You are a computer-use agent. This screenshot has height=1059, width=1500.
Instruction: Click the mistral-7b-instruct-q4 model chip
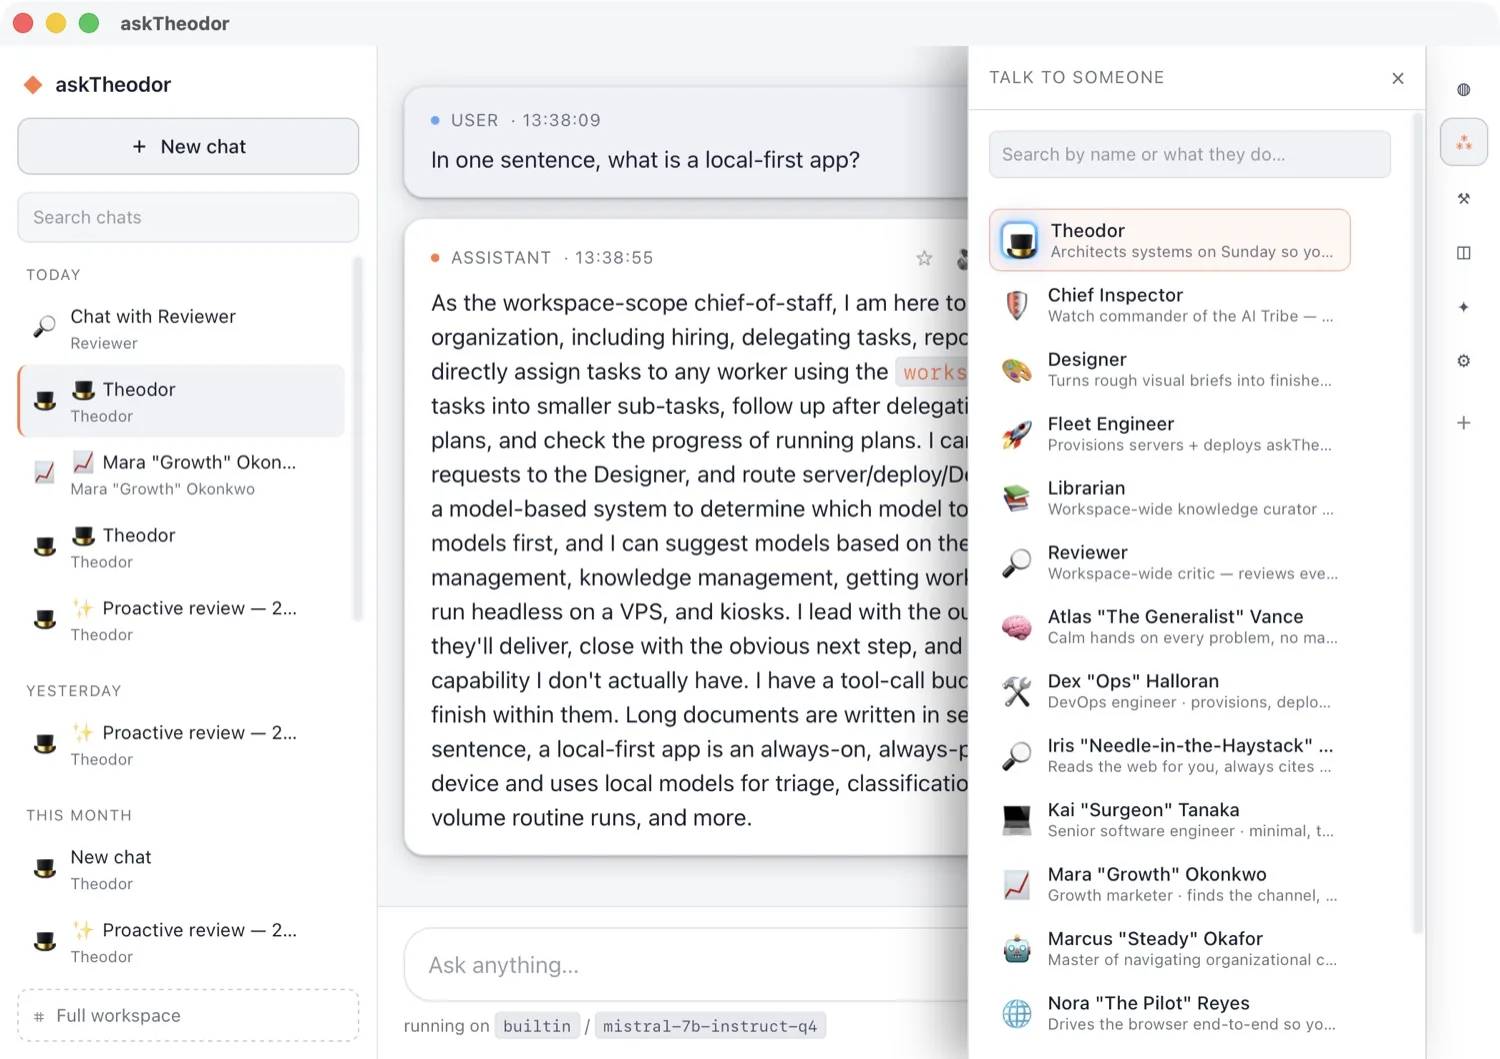point(710,1026)
